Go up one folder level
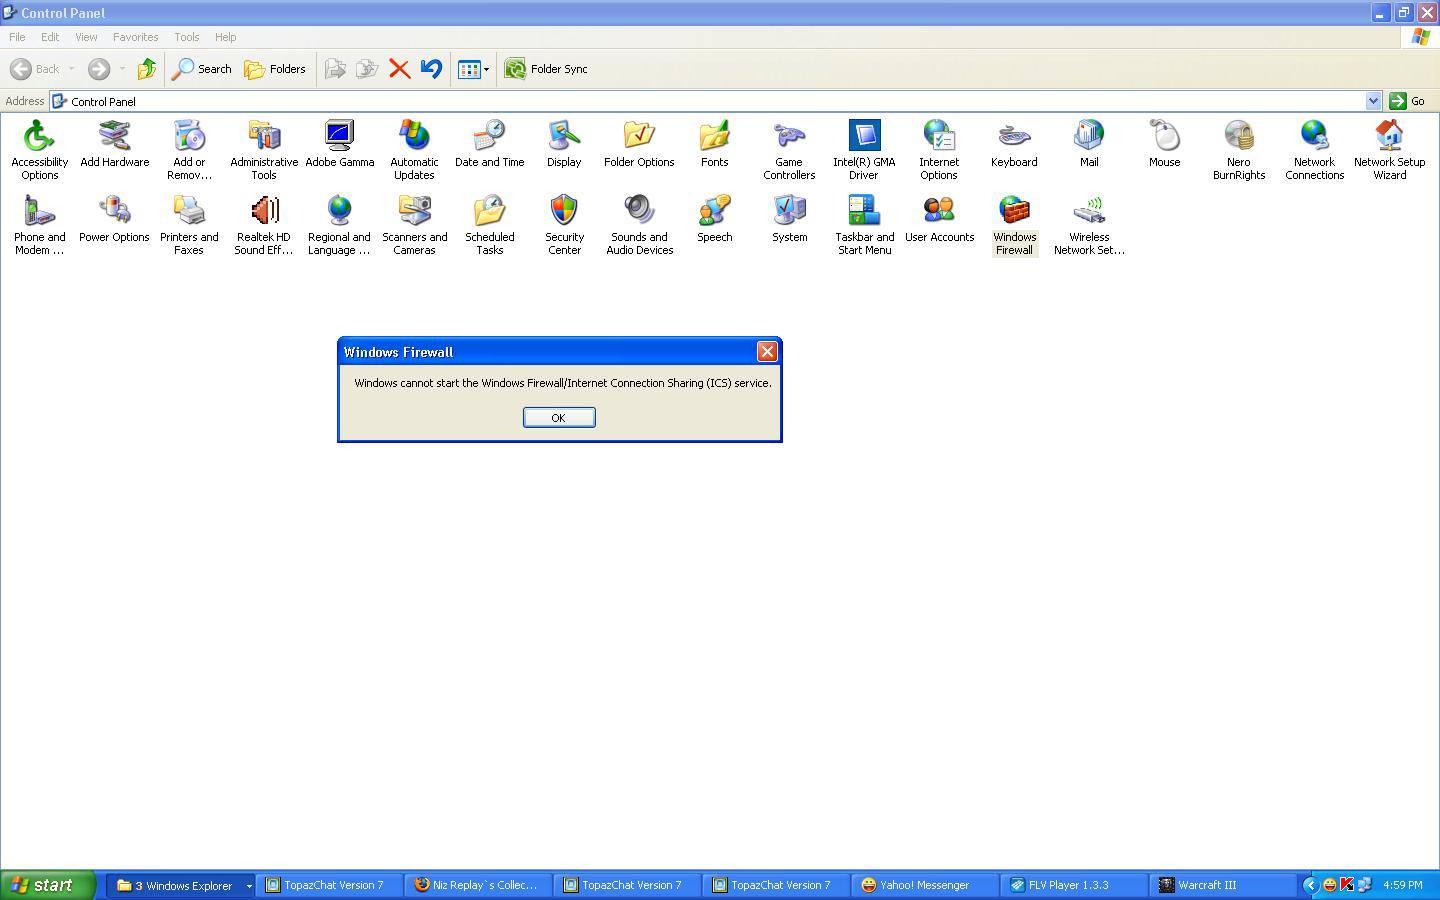This screenshot has width=1440, height=900. point(147,69)
